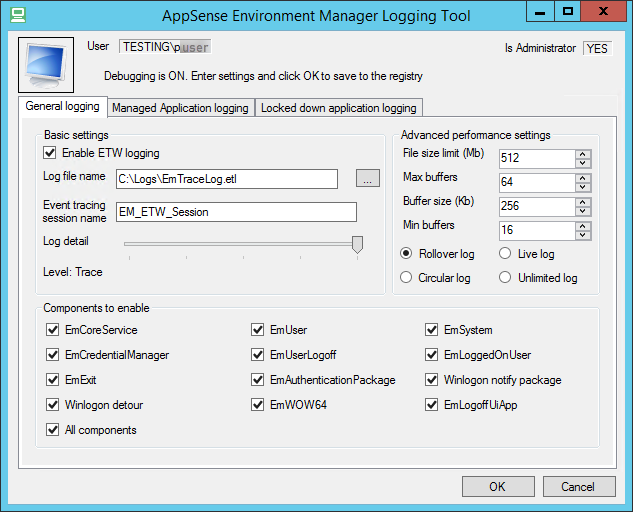Toggle the All components checkbox
The width and height of the screenshot is (633, 512).
54,430
